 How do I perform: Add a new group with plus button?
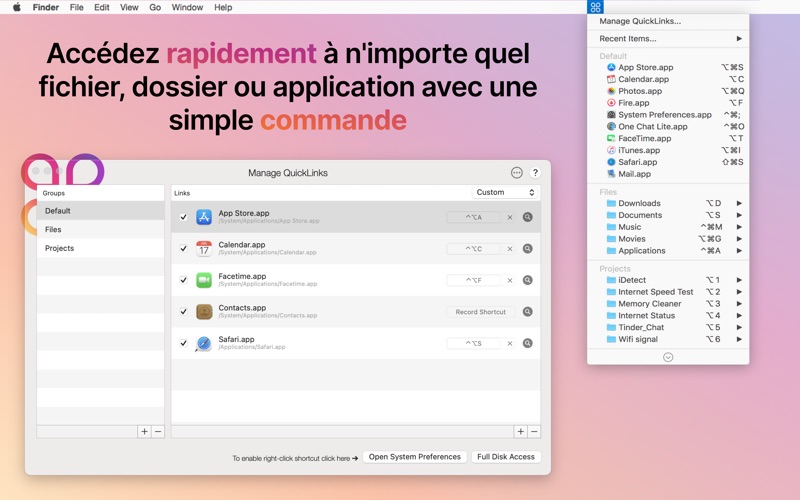[x=144, y=432]
